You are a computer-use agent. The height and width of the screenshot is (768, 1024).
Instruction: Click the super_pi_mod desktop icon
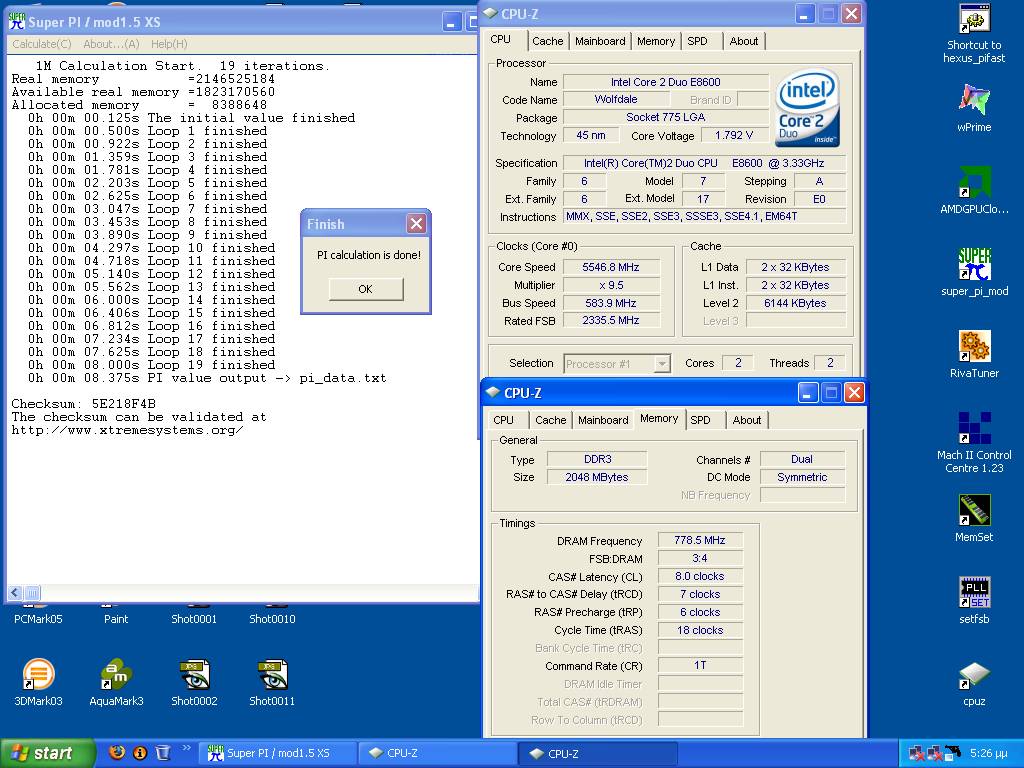[x=974, y=264]
